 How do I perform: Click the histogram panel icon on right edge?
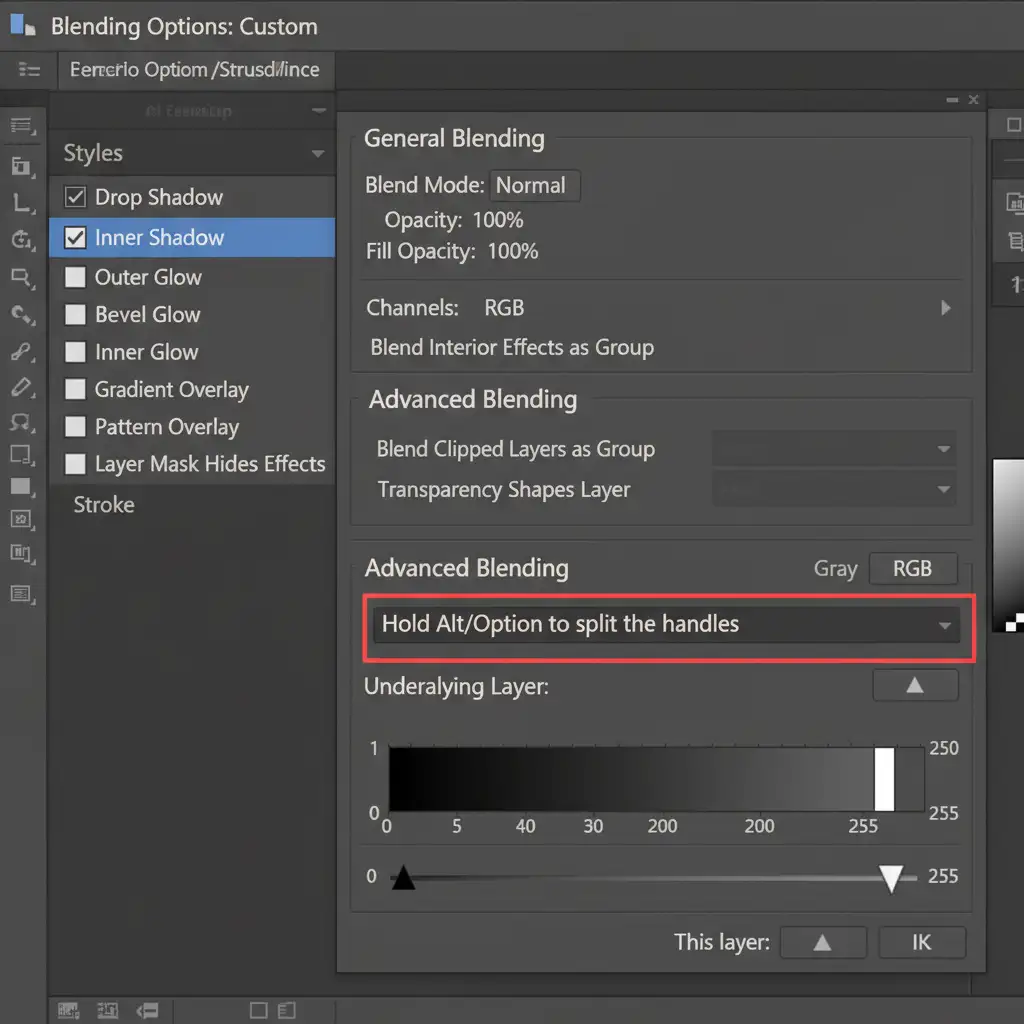[1015, 203]
